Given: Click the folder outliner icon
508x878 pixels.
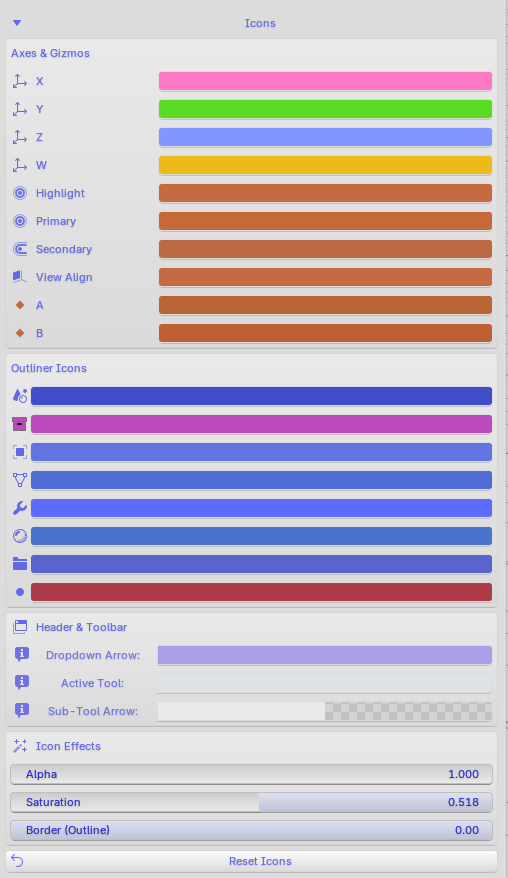Looking at the screenshot, I should 20,564.
